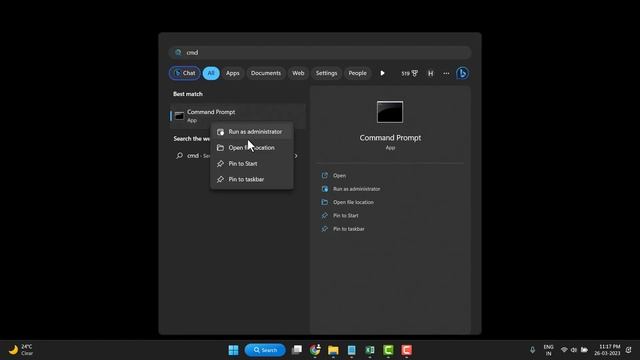Switch to the Documents filter tab
Screen dimensions: 640x360
[266, 73]
